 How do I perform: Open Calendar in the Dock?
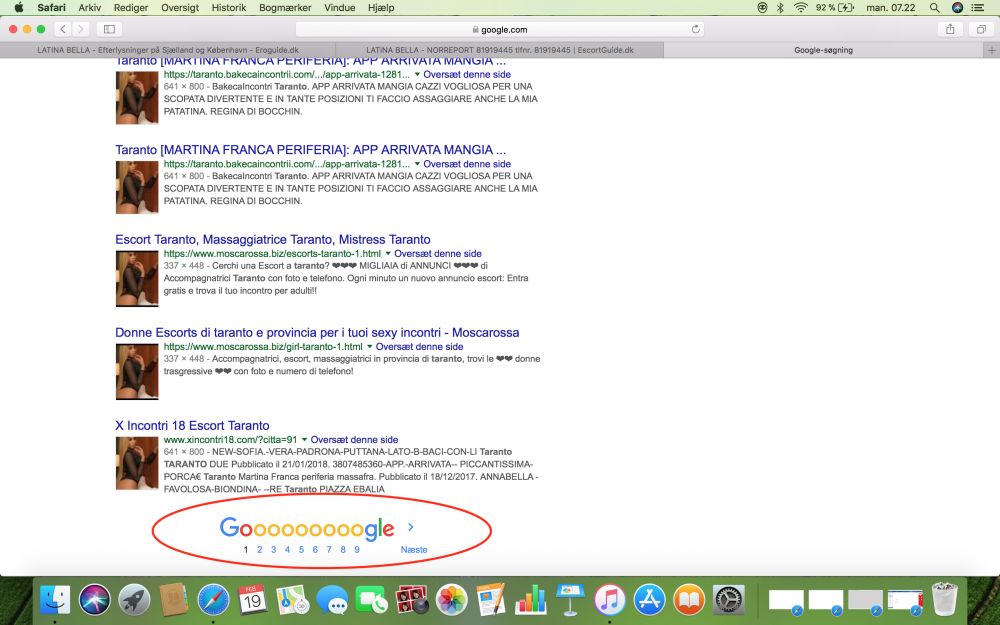click(253, 600)
